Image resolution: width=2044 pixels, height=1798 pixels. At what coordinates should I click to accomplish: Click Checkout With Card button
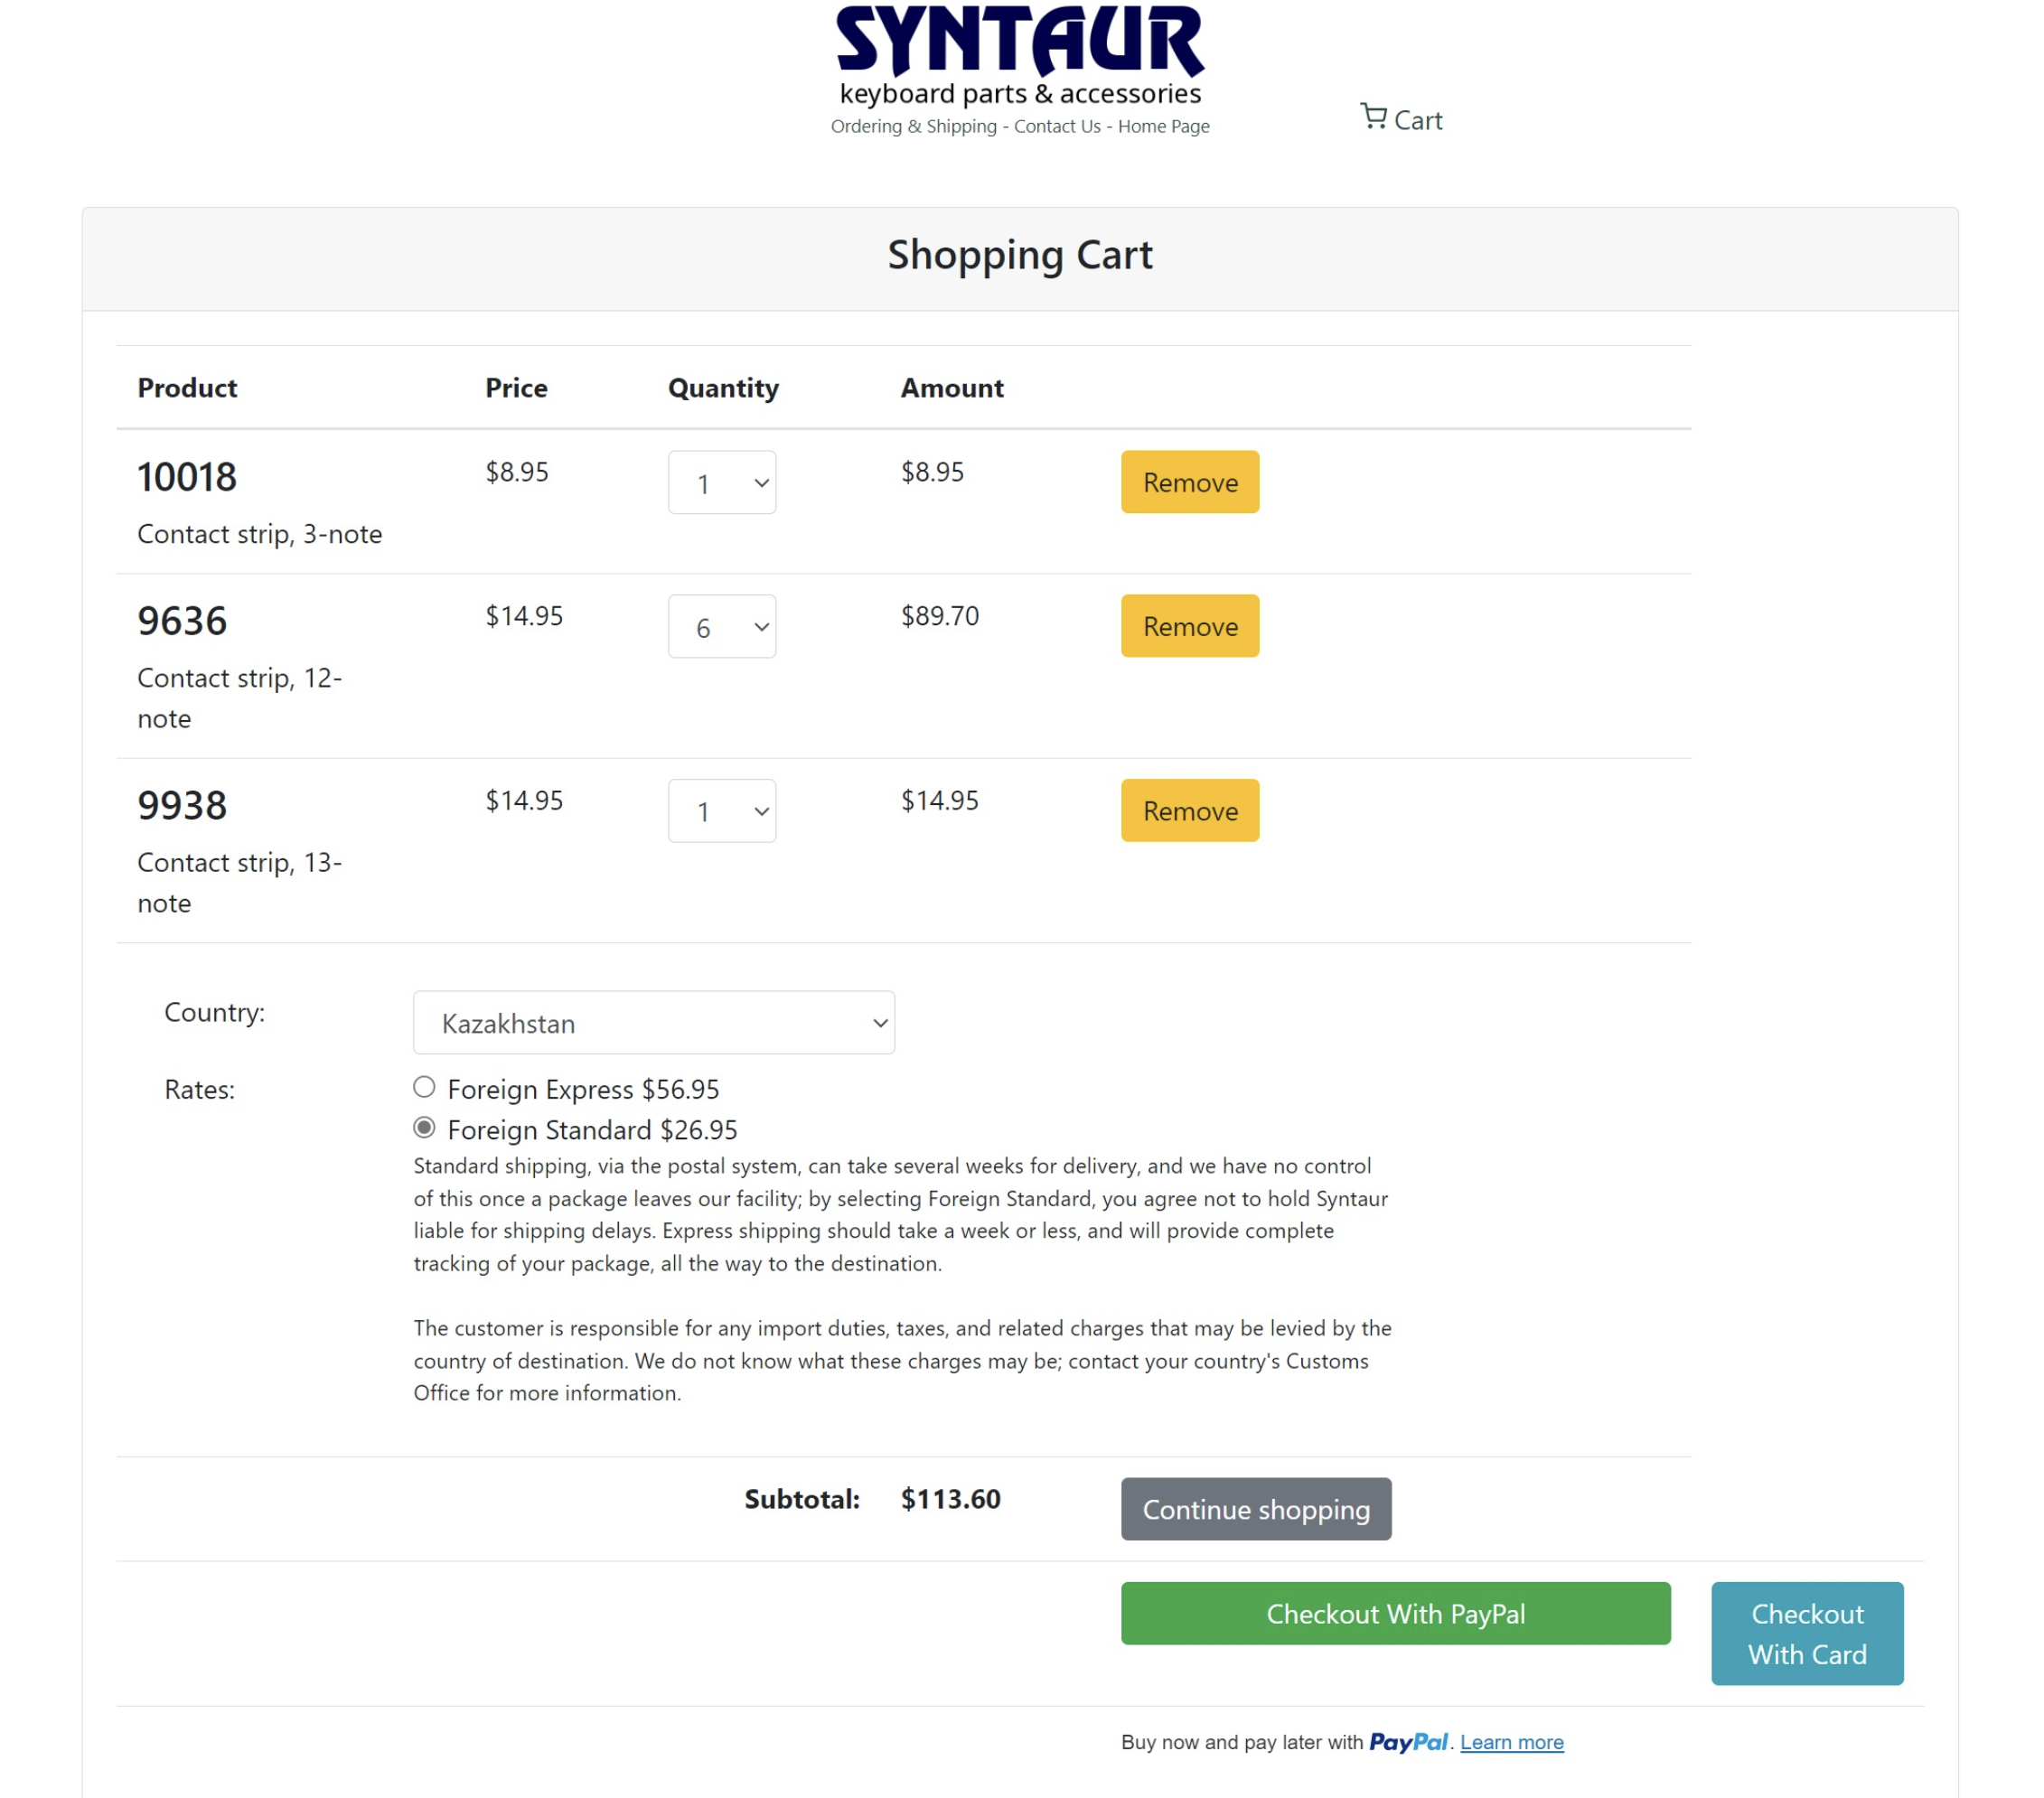click(1806, 1633)
